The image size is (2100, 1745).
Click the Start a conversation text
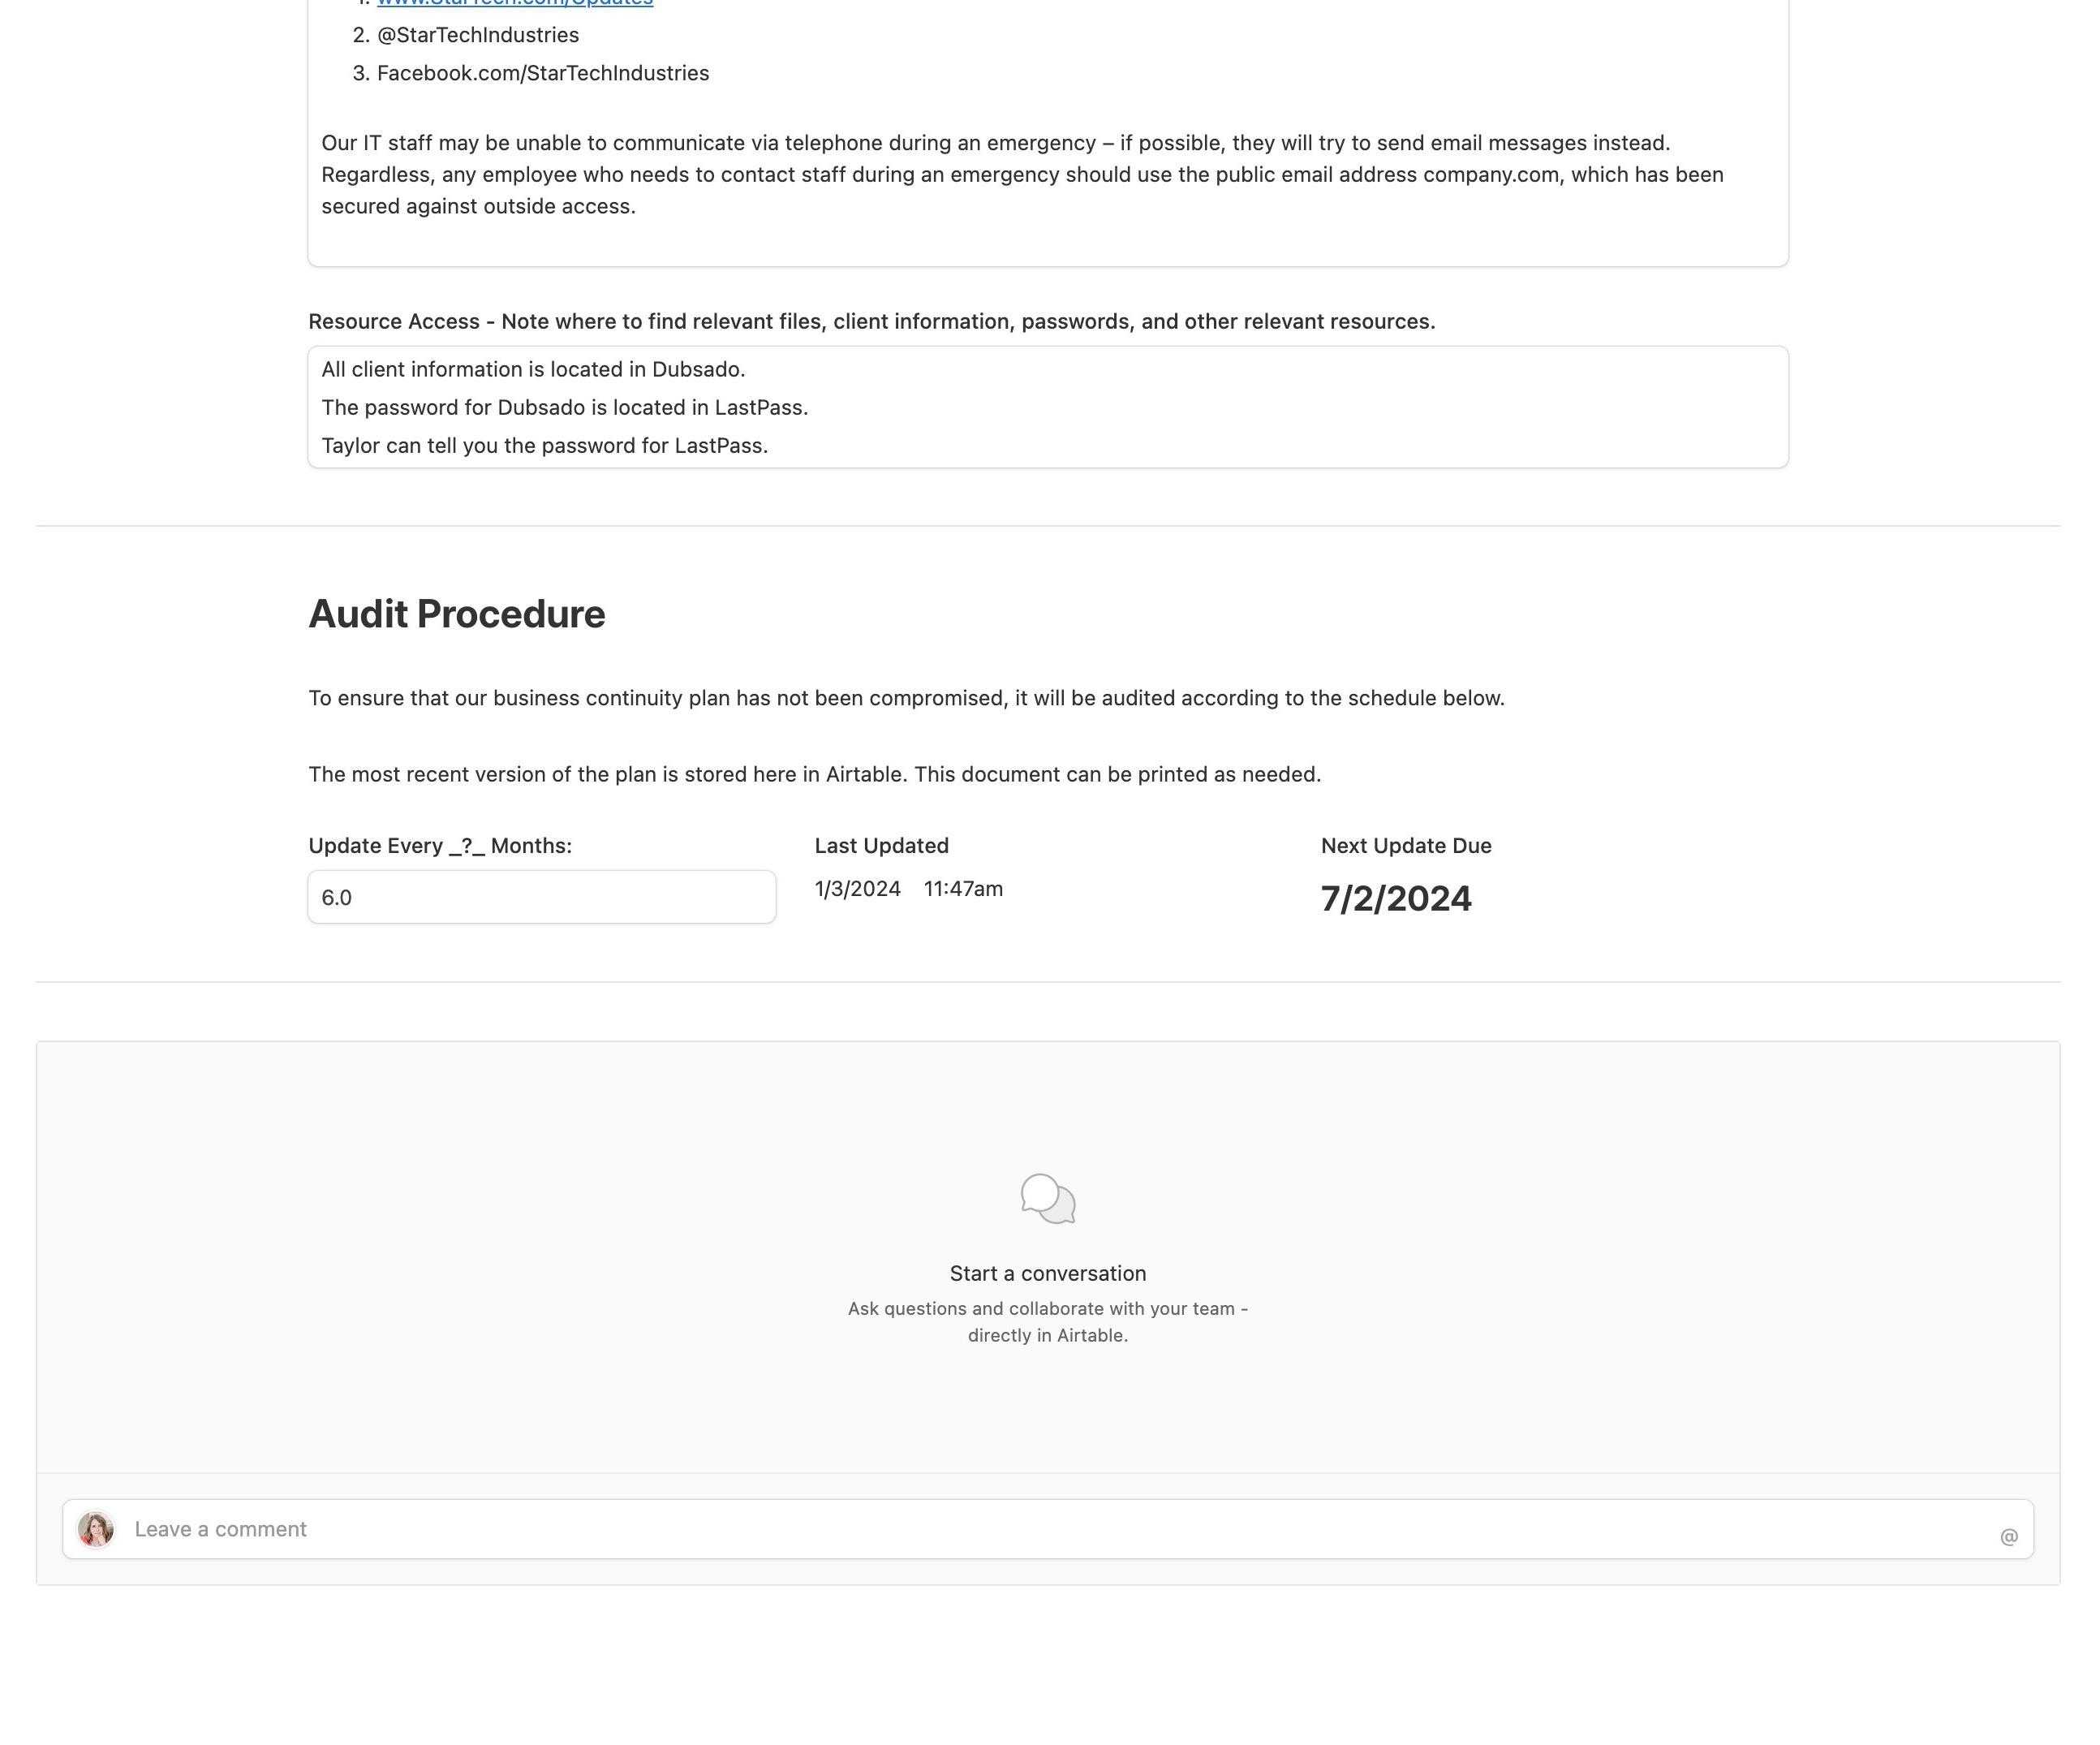tap(1047, 1273)
